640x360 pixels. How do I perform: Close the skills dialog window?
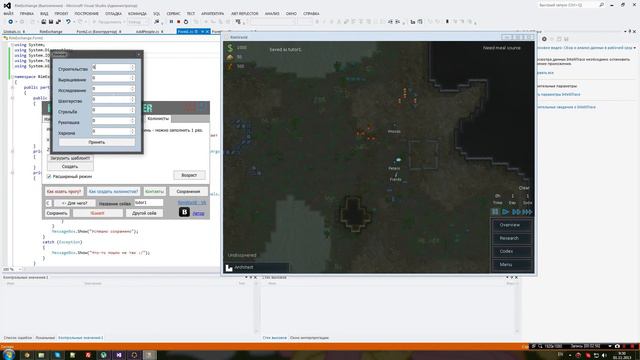tap(138, 54)
